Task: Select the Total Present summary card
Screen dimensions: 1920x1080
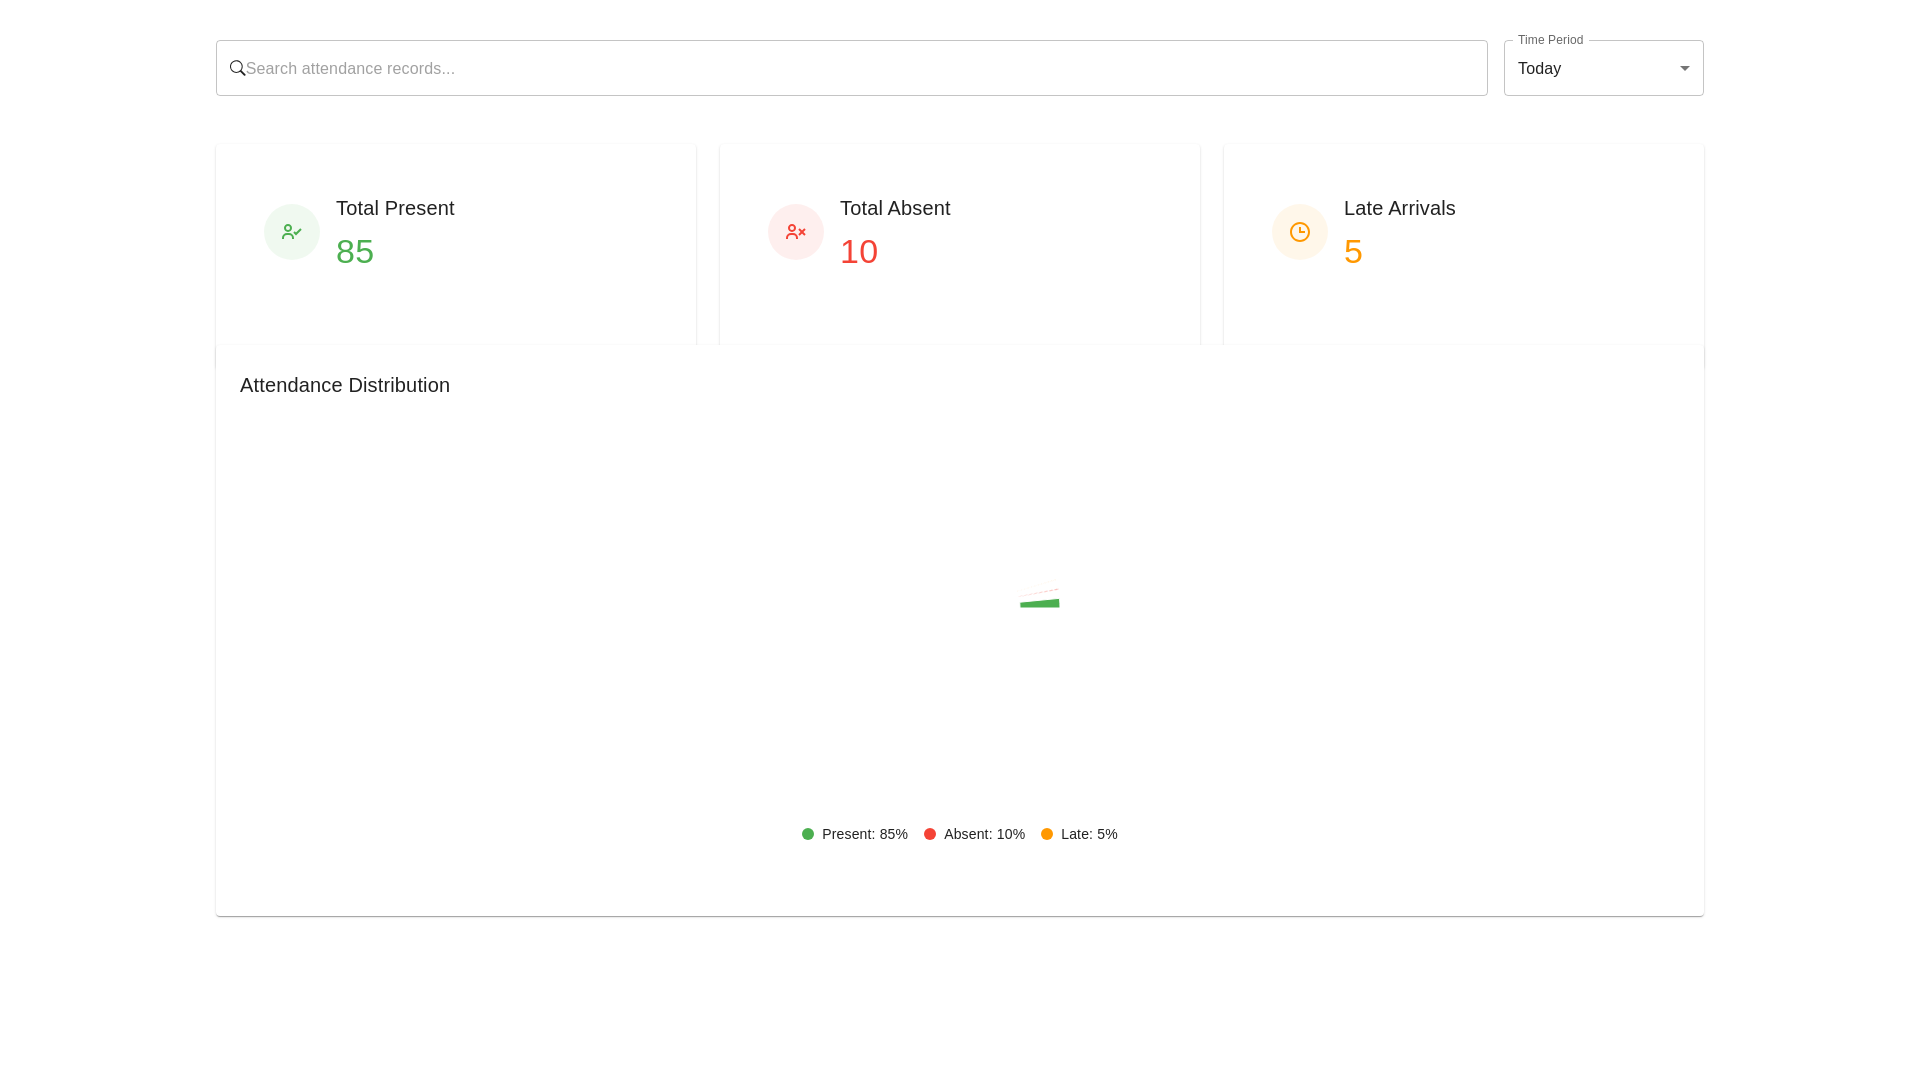Action: pyautogui.click(x=455, y=244)
